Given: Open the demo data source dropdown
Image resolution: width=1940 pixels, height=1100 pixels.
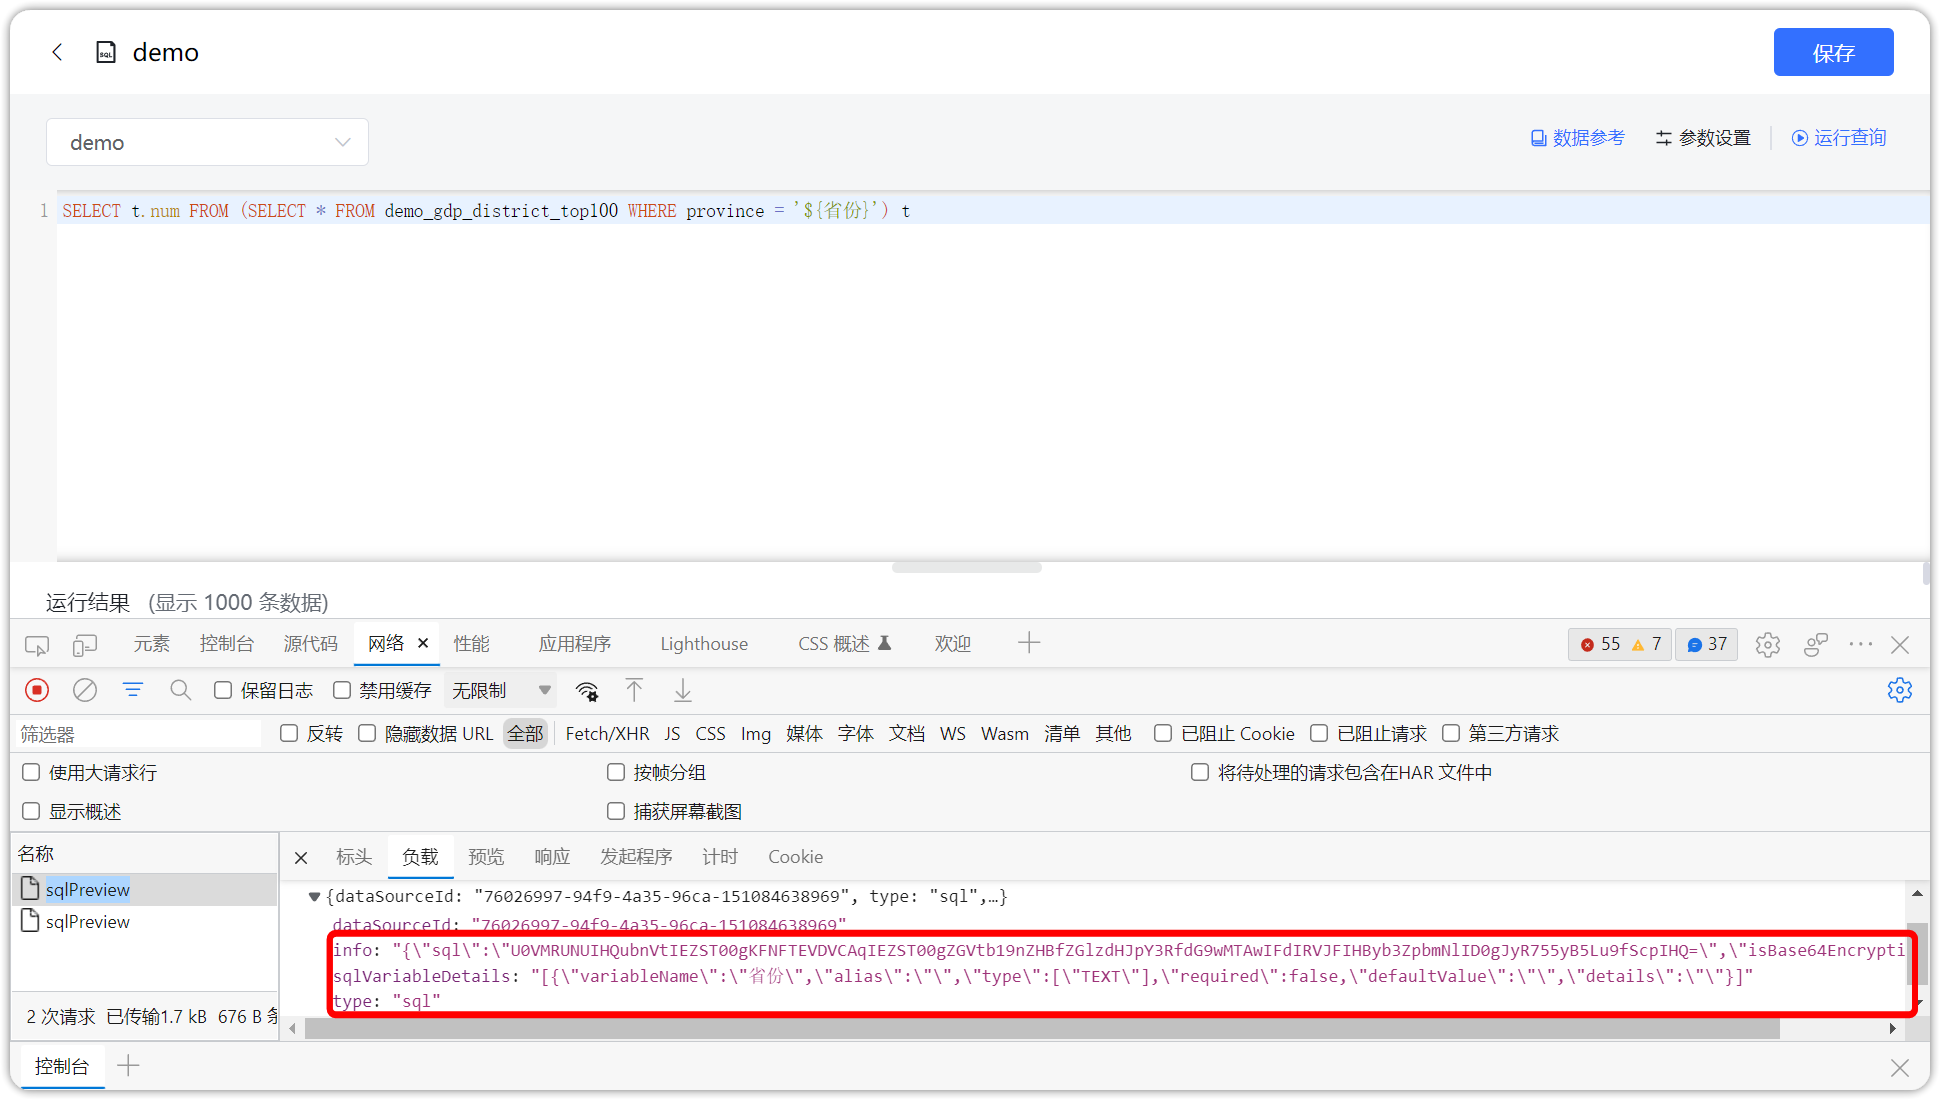Looking at the screenshot, I should [x=207, y=142].
